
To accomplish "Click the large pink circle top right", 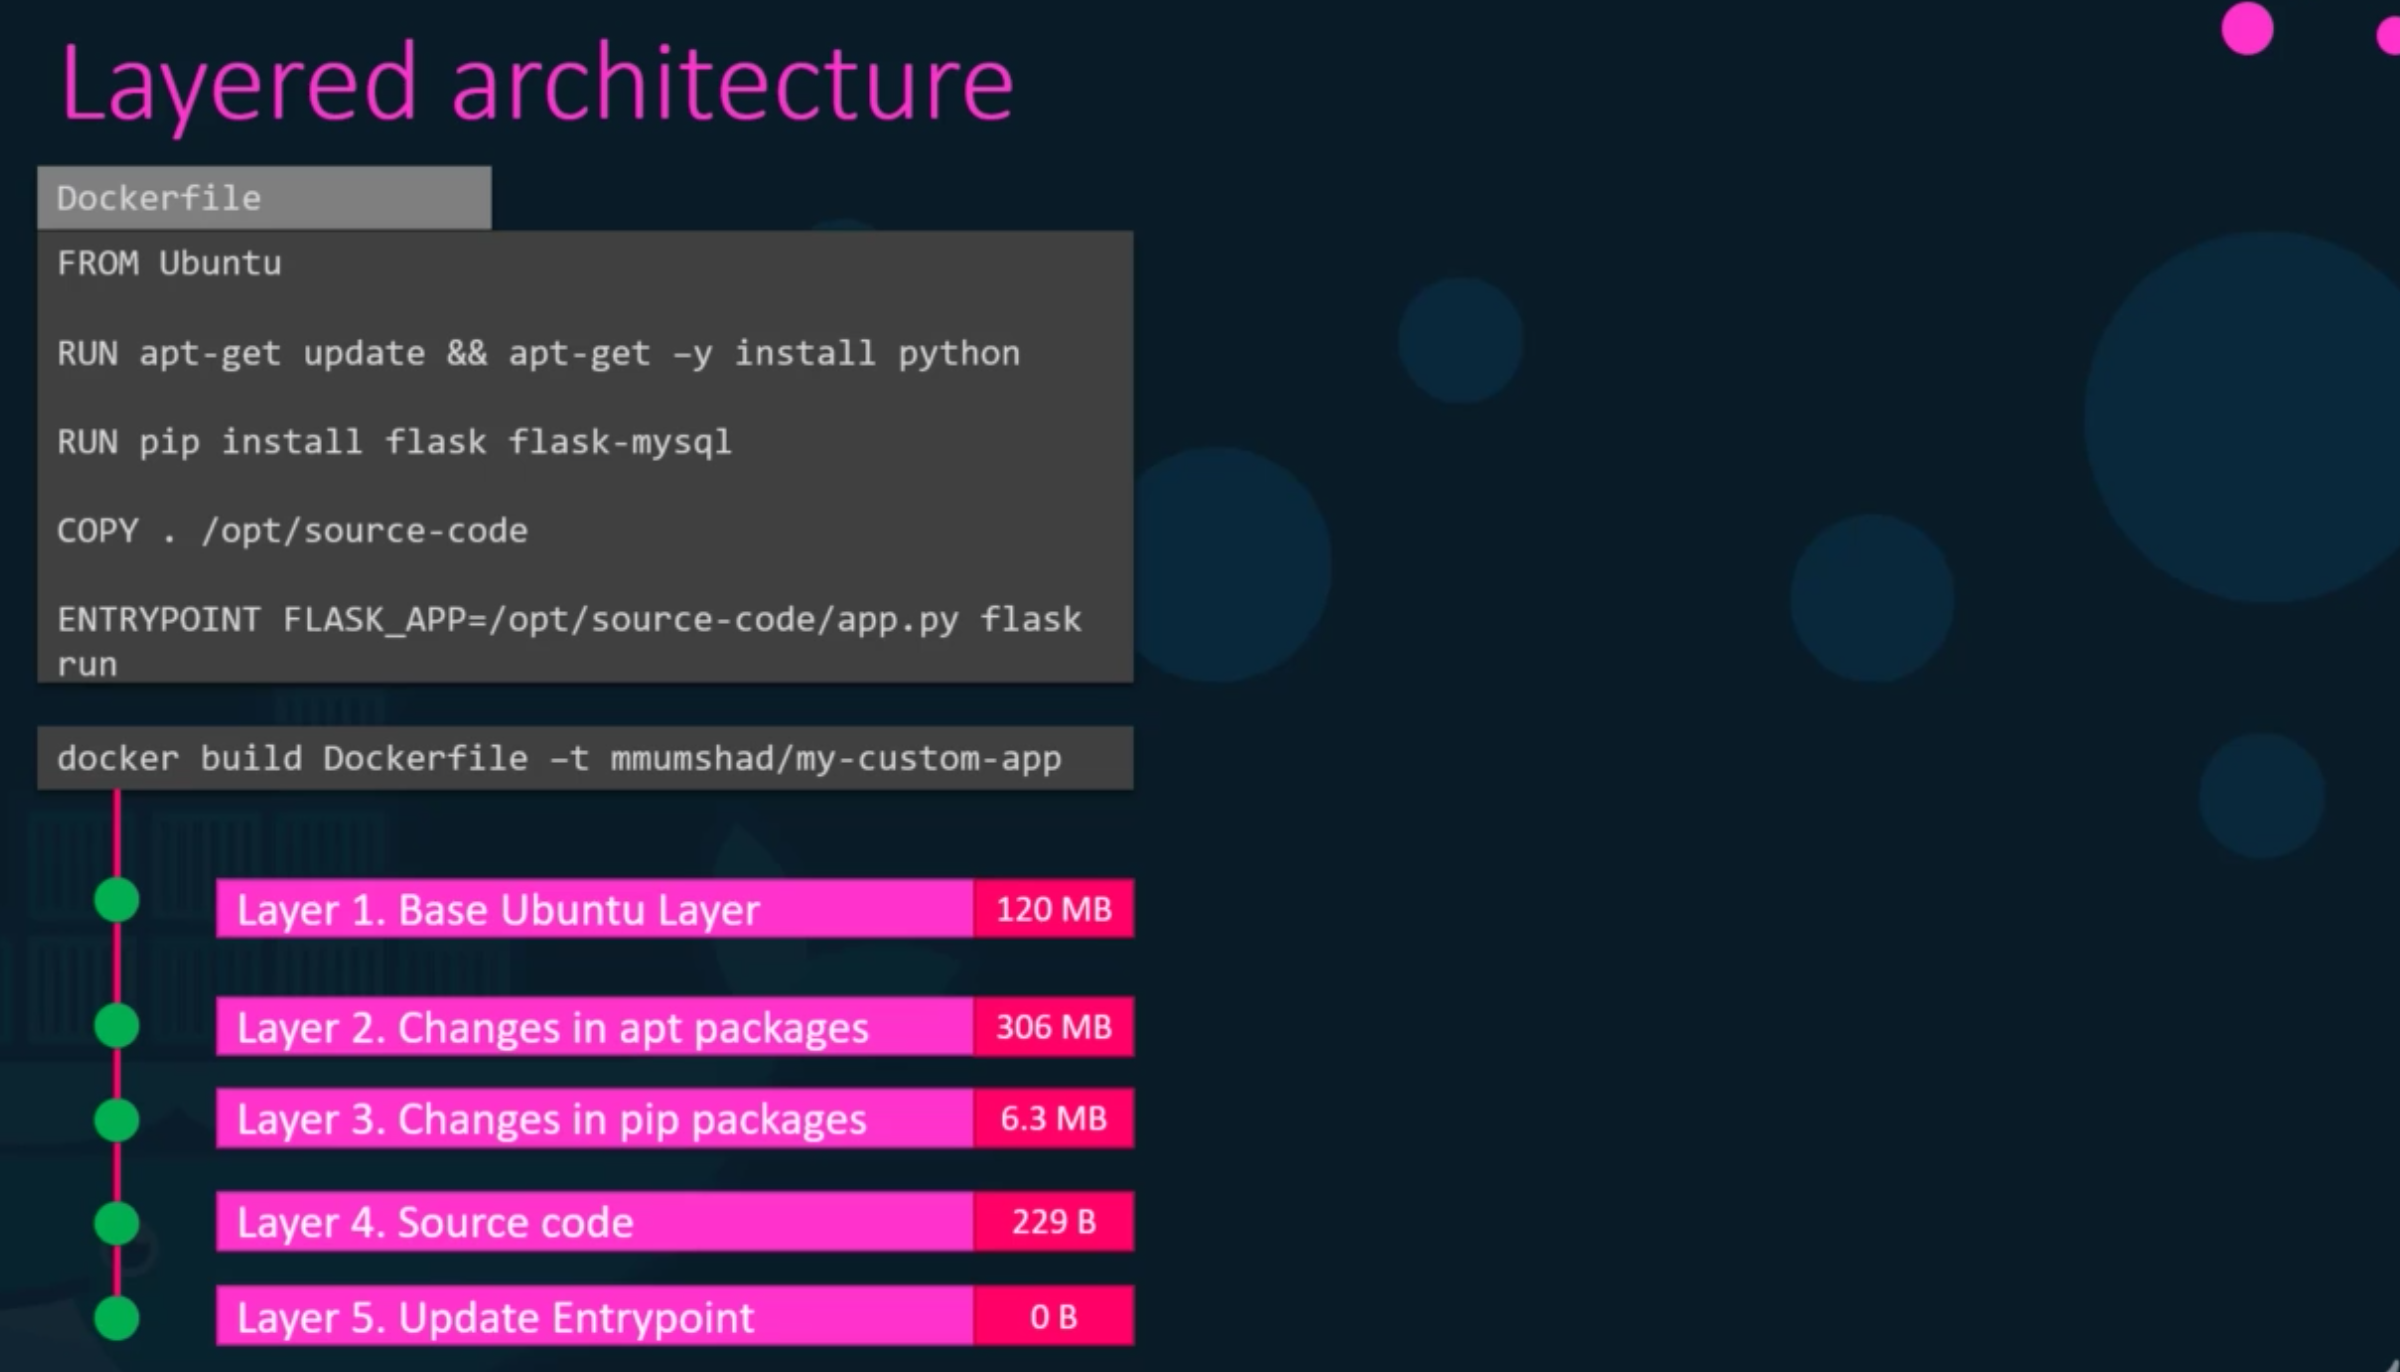I will pyautogui.click(x=2246, y=28).
